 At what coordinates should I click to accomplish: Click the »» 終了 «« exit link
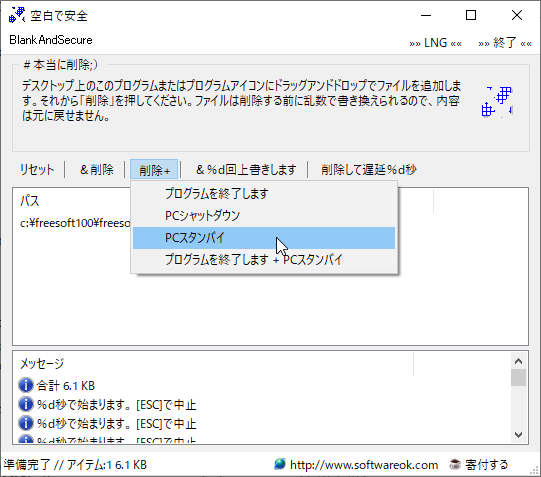click(505, 43)
